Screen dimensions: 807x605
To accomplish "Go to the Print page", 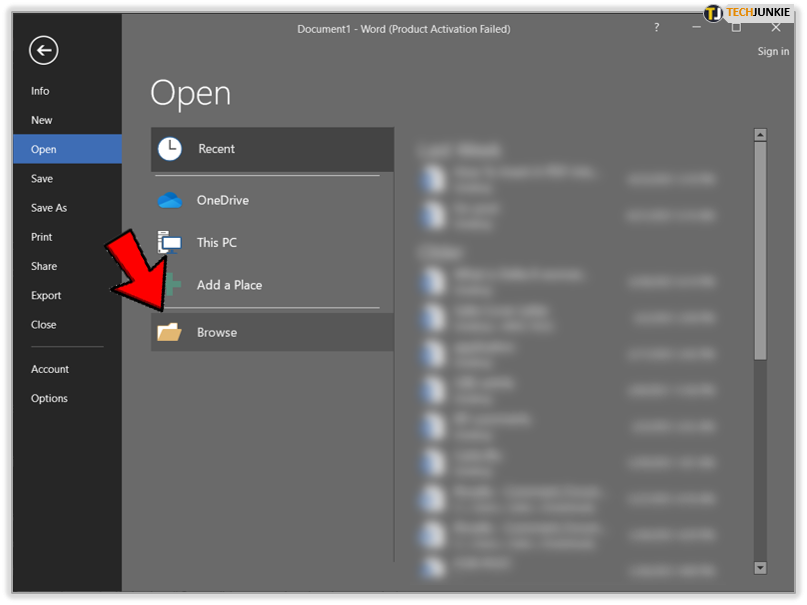I will coord(42,237).
